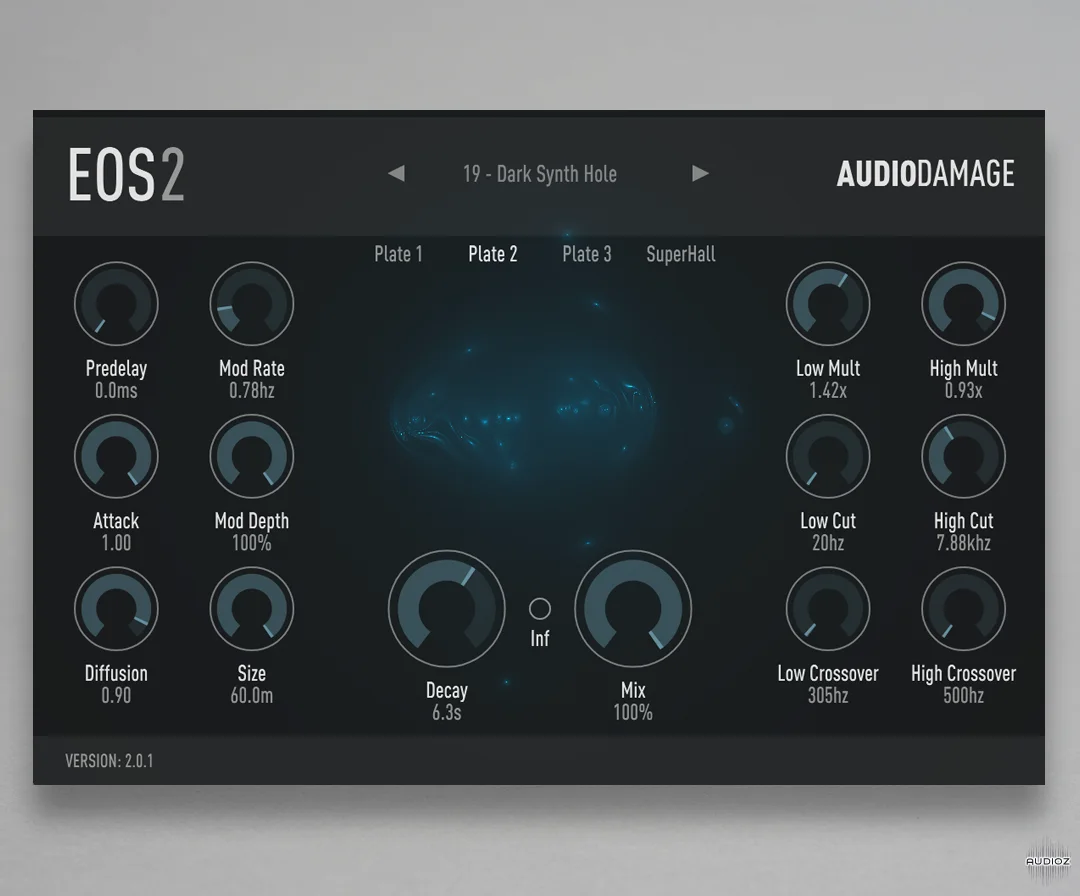Click the VERSION: 2.0.1 text

click(110, 761)
